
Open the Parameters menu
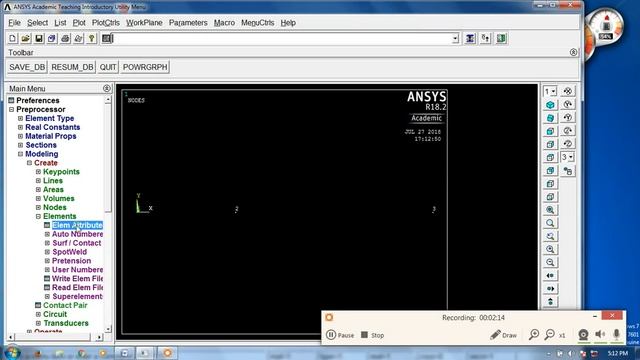click(x=188, y=23)
